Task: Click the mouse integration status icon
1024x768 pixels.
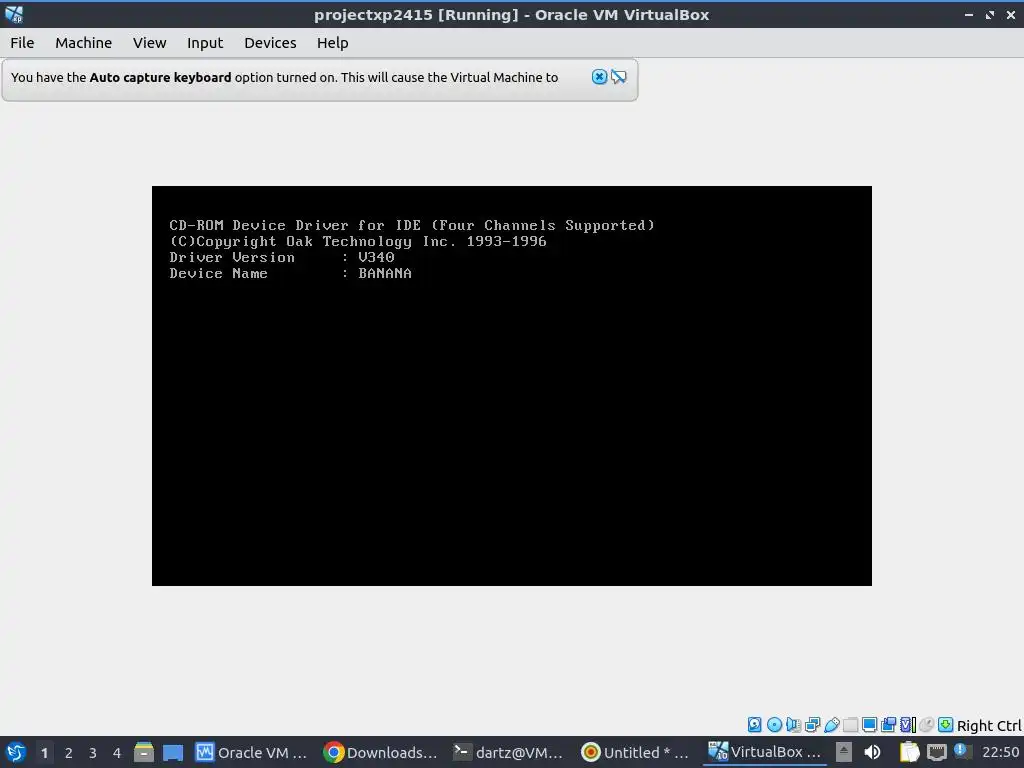Action: (926, 724)
